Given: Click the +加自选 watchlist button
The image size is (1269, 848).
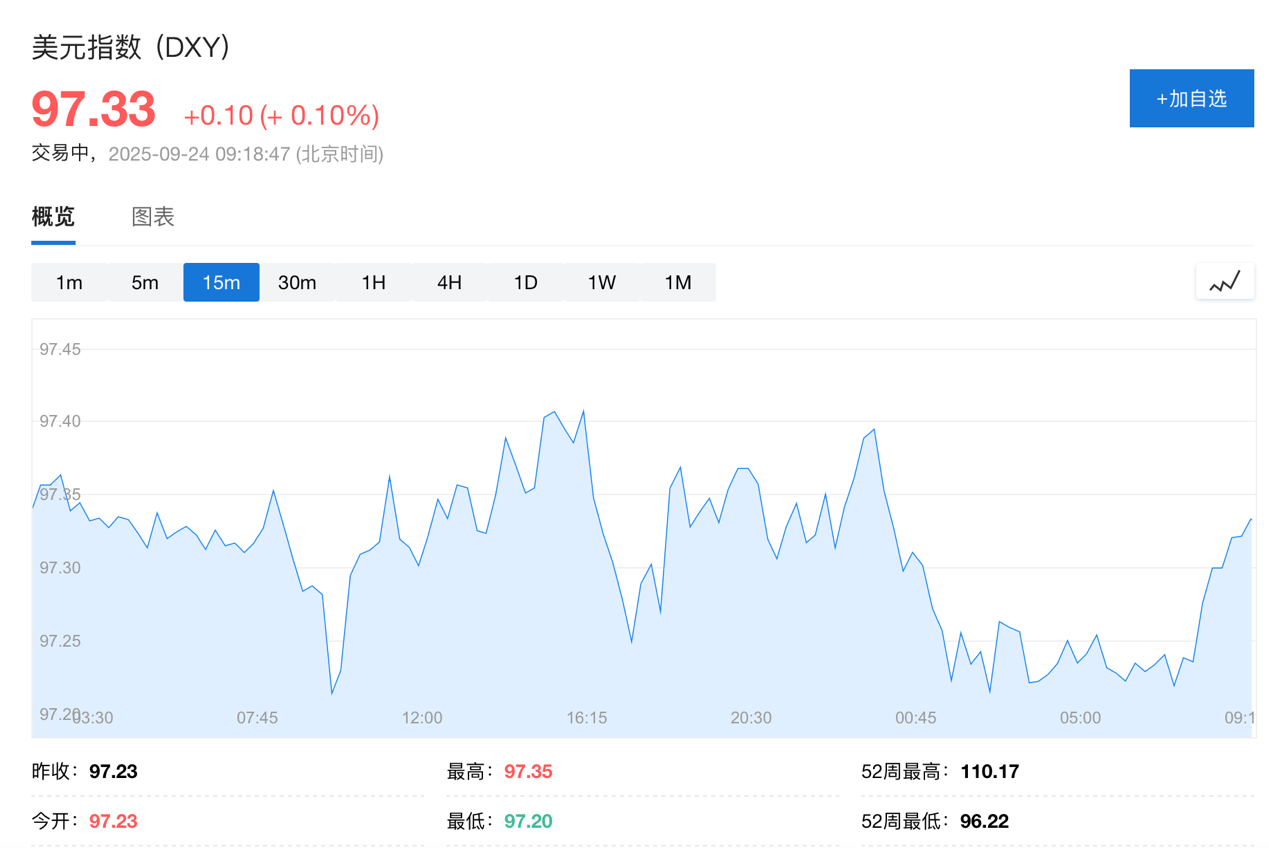Looking at the screenshot, I should coord(1191,97).
